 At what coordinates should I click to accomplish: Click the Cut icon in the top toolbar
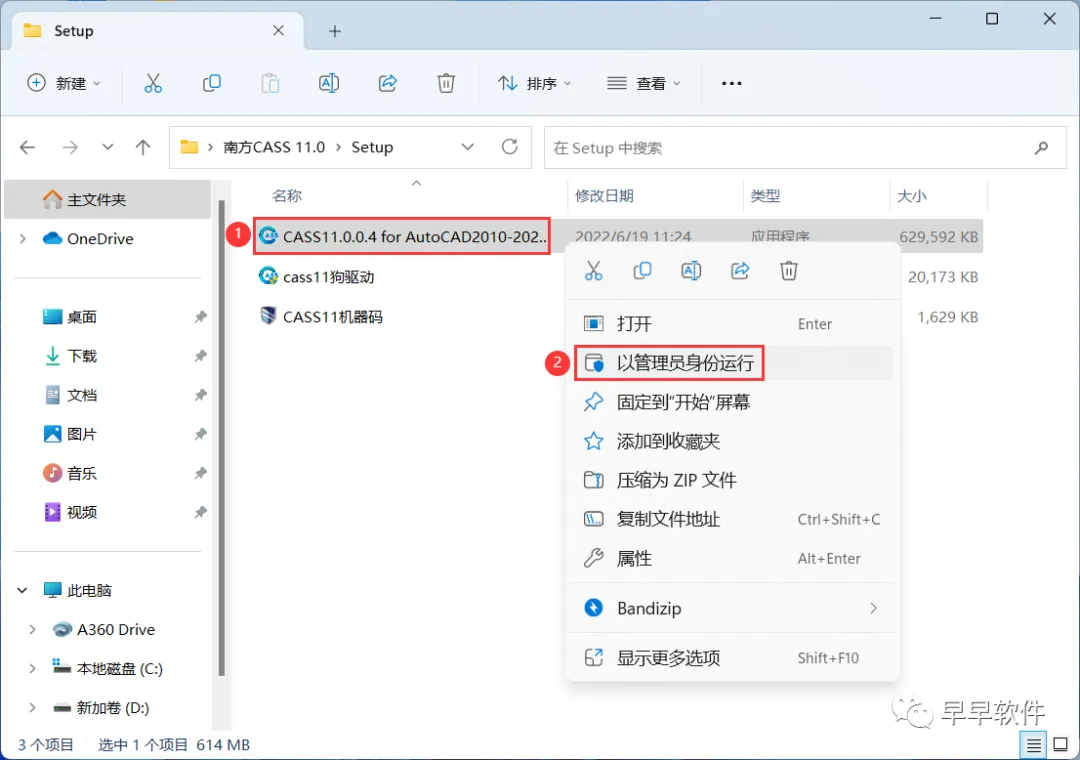point(153,83)
